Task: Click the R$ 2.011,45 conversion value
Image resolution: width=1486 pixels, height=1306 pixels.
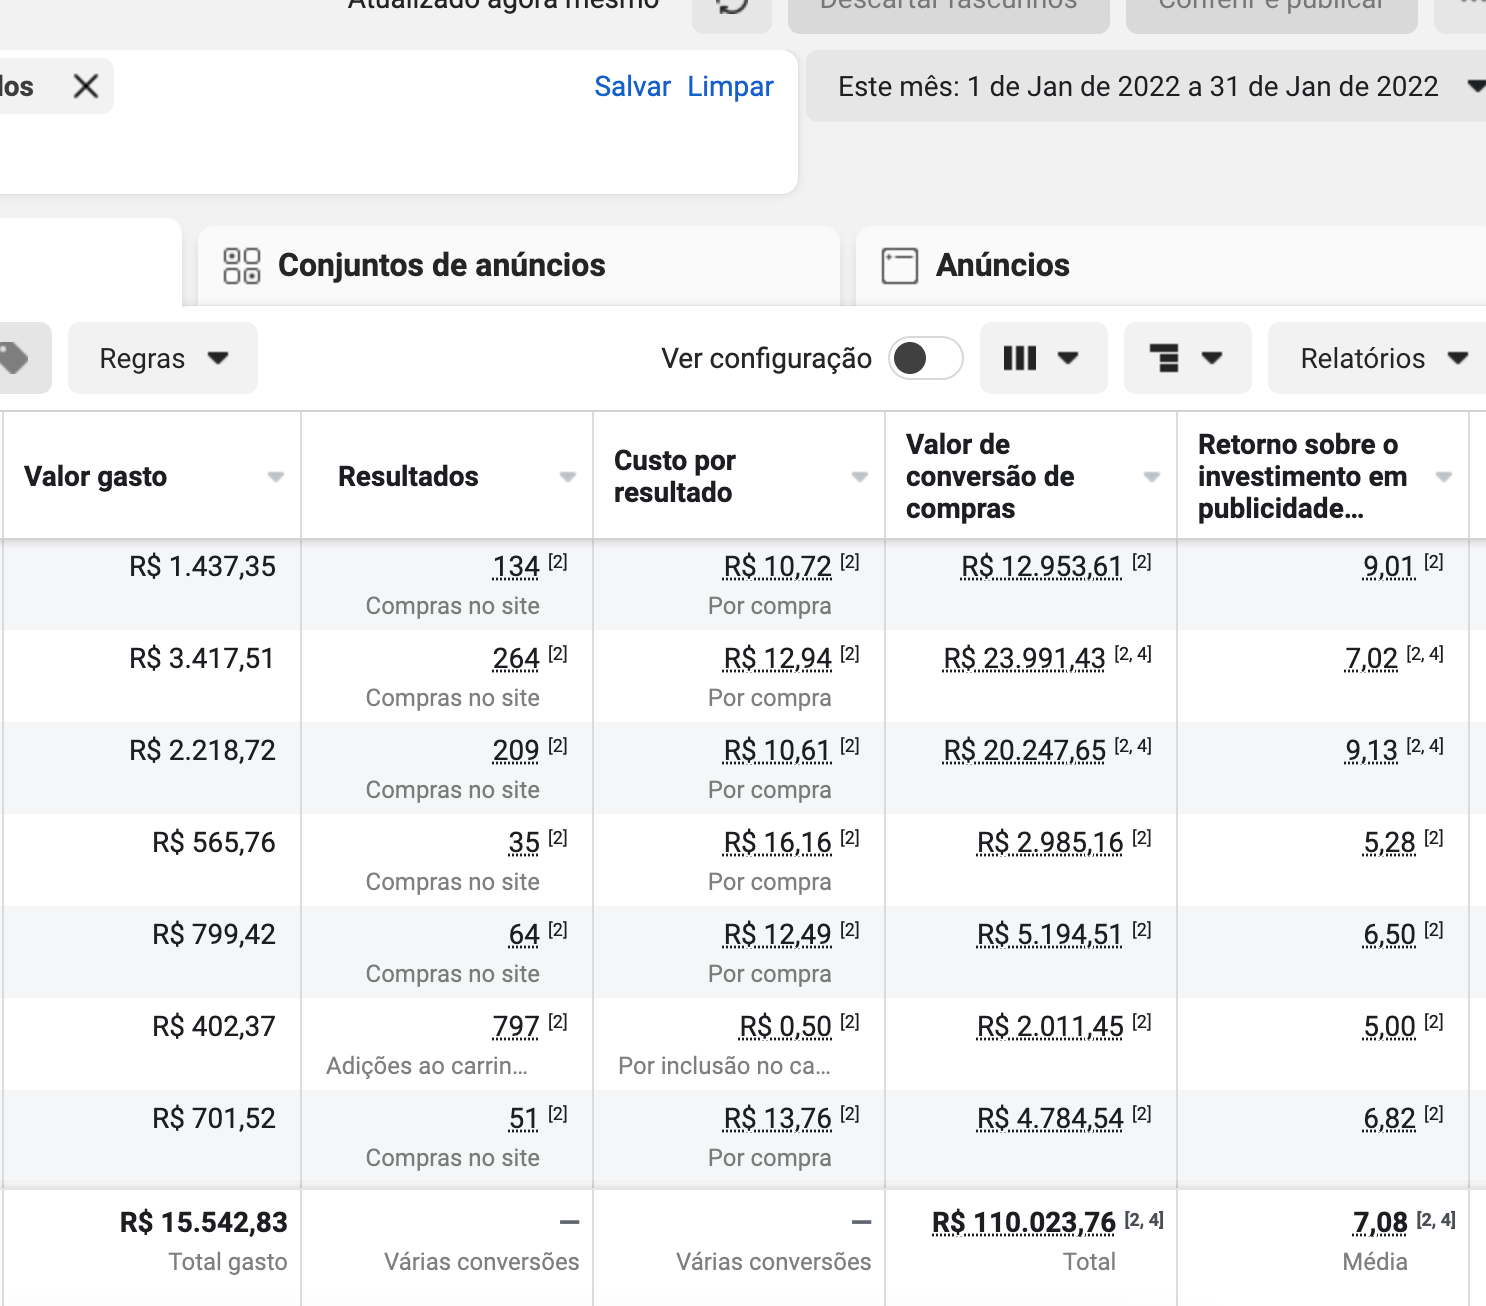Action: tap(1050, 1027)
